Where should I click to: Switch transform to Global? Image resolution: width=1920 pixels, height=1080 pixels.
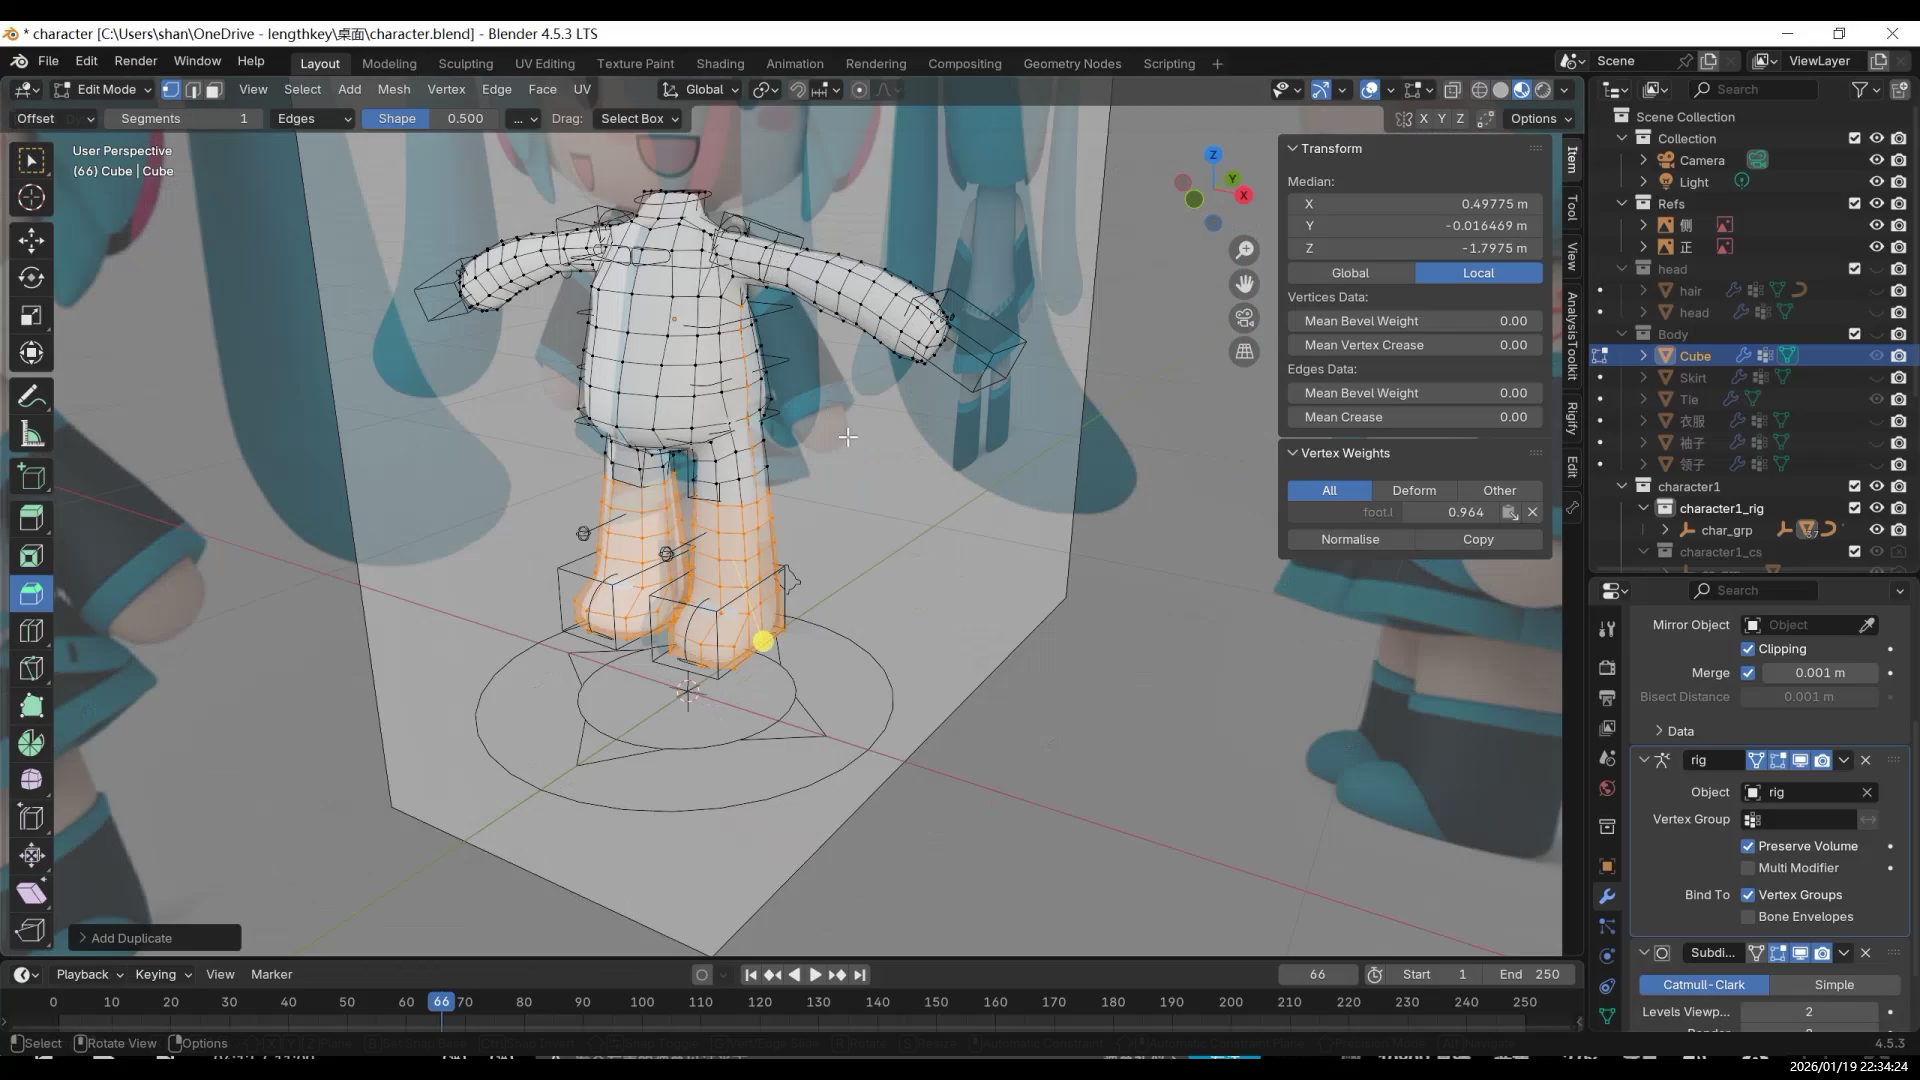tap(1350, 273)
